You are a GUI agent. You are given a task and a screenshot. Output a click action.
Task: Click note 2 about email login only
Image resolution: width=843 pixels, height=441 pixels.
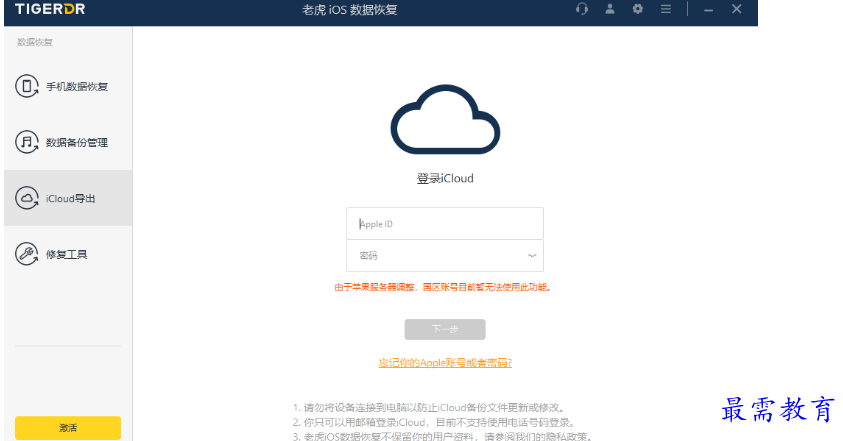tap(434, 422)
